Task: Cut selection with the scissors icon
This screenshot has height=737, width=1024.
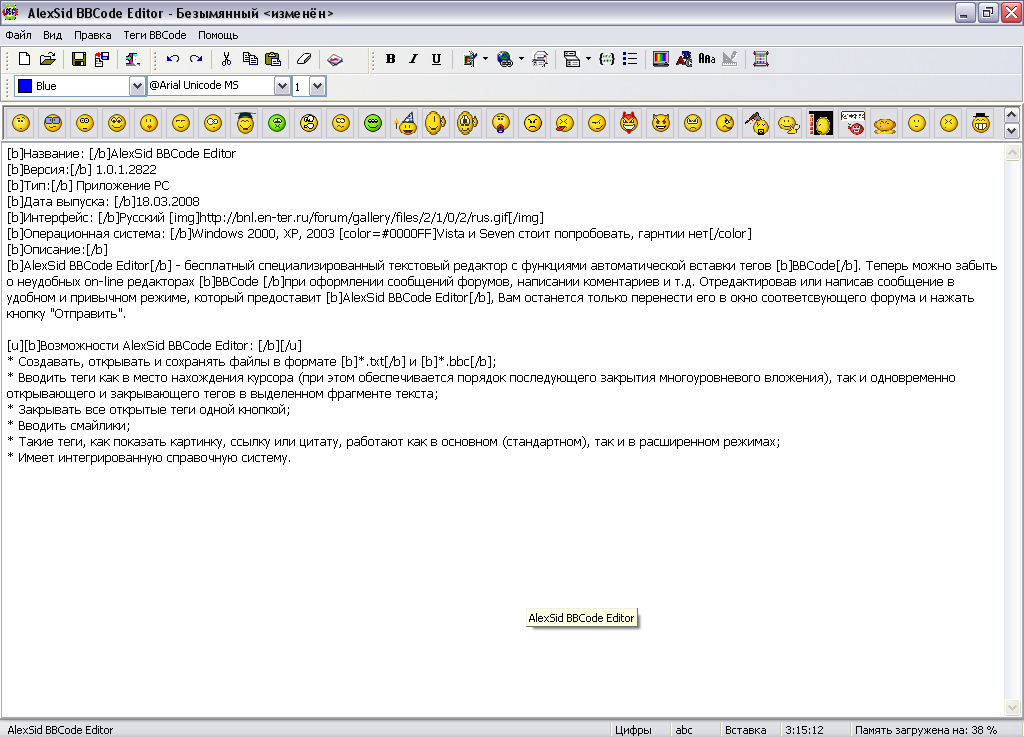Action: [x=226, y=59]
